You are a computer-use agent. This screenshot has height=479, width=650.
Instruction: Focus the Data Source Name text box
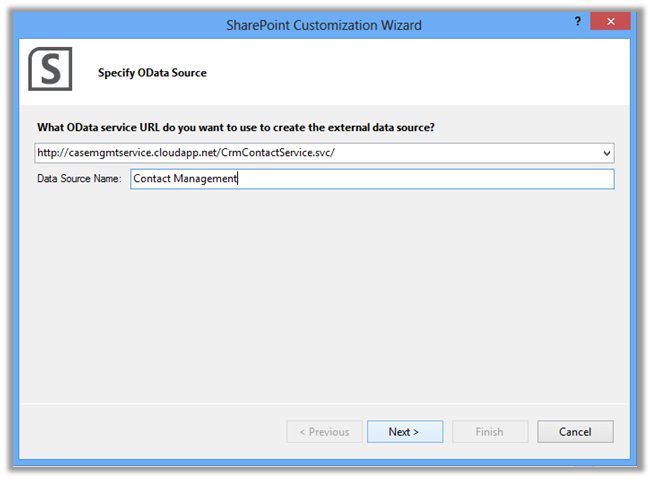[x=371, y=179]
